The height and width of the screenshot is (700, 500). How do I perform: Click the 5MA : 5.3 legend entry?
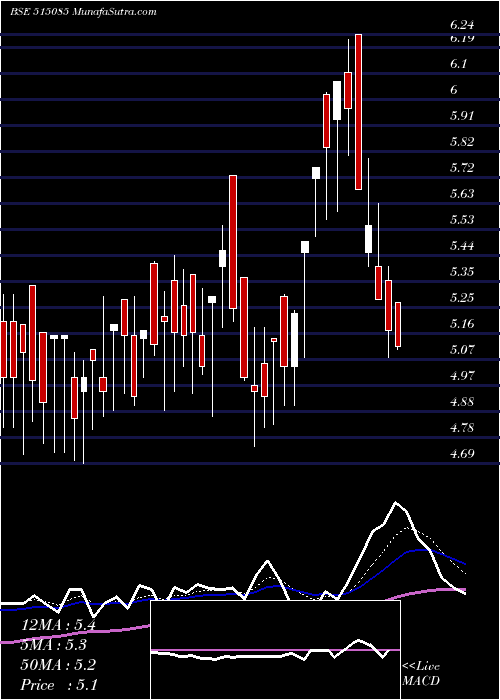[x=53, y=645]
